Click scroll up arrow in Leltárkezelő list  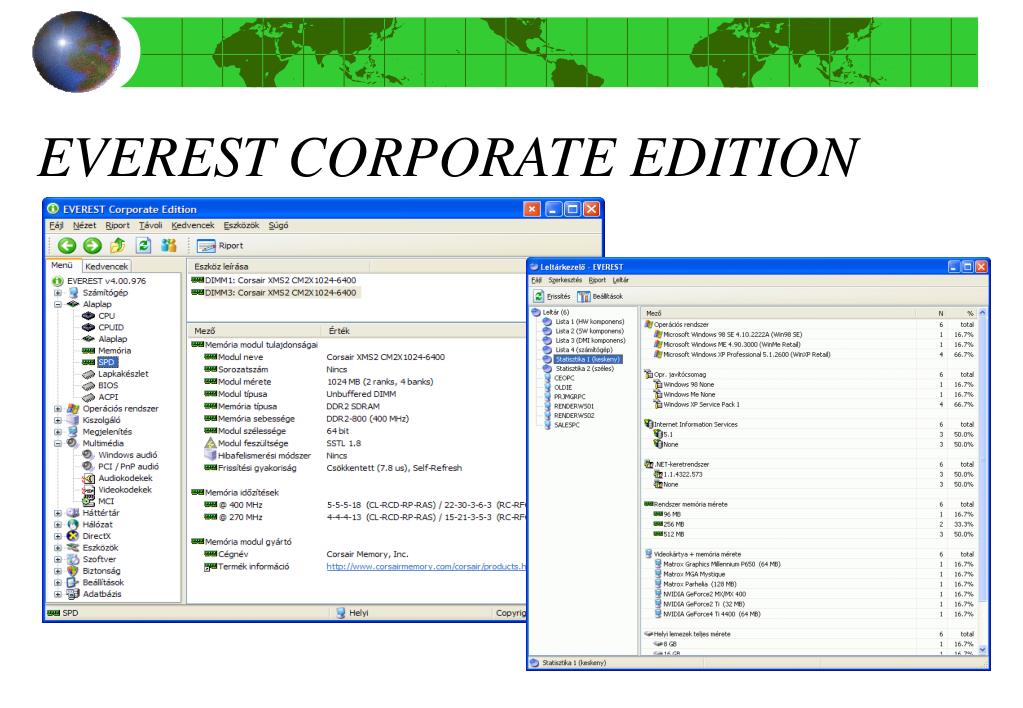983,313
